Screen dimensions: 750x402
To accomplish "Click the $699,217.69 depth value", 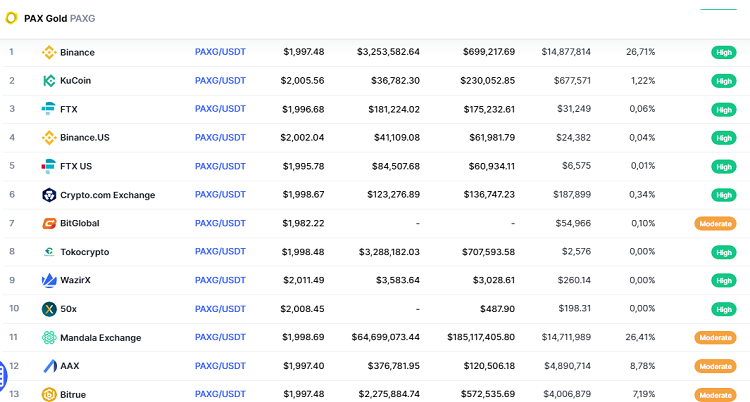I will (x=489, y=52).
